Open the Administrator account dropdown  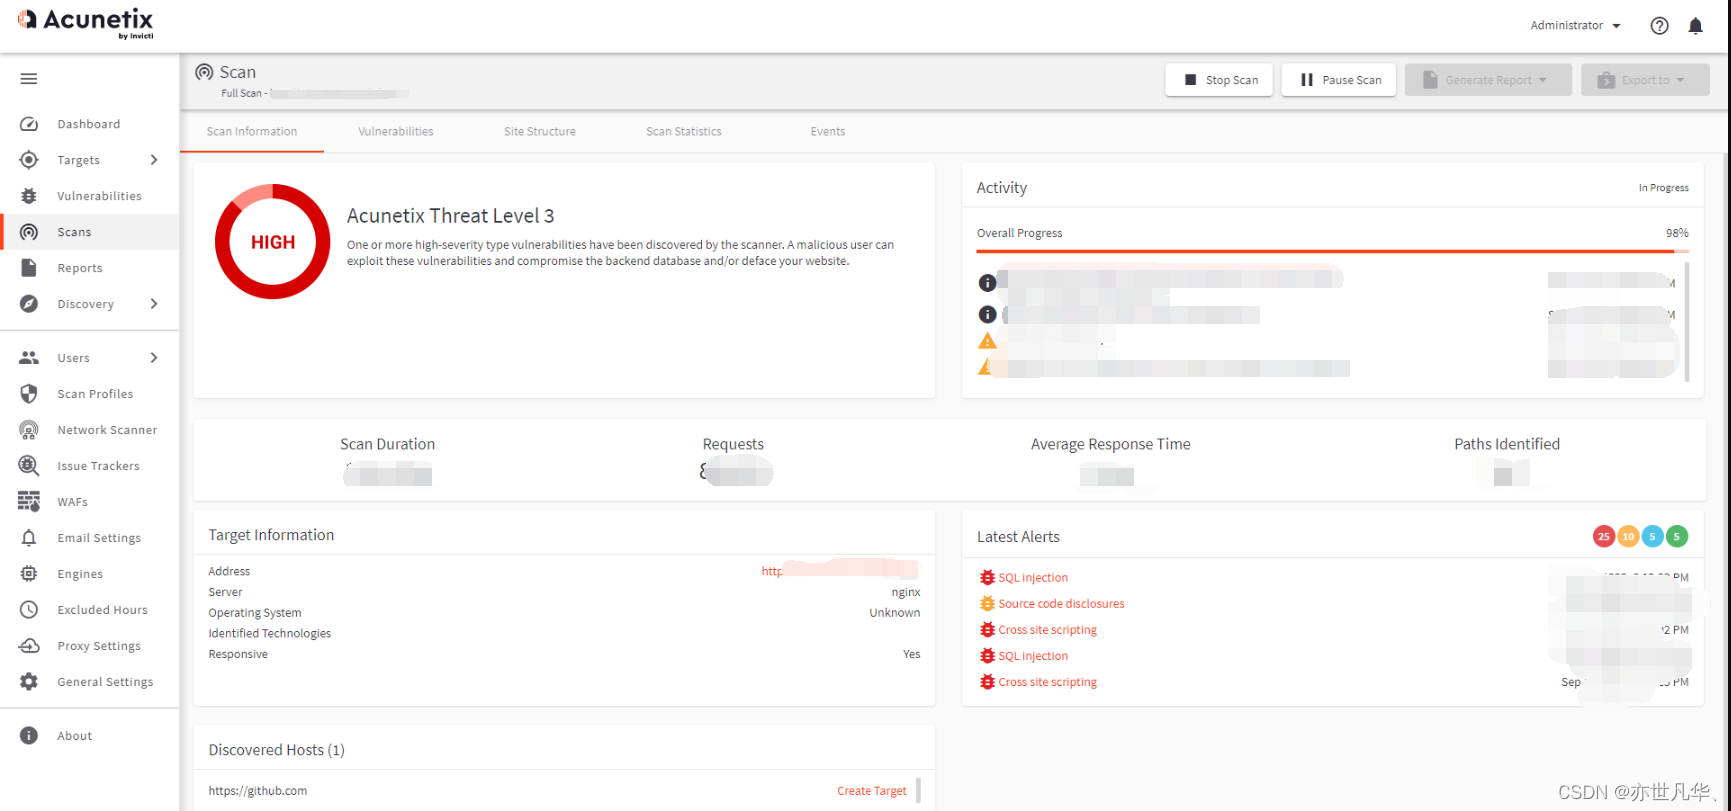(1576, 26)
